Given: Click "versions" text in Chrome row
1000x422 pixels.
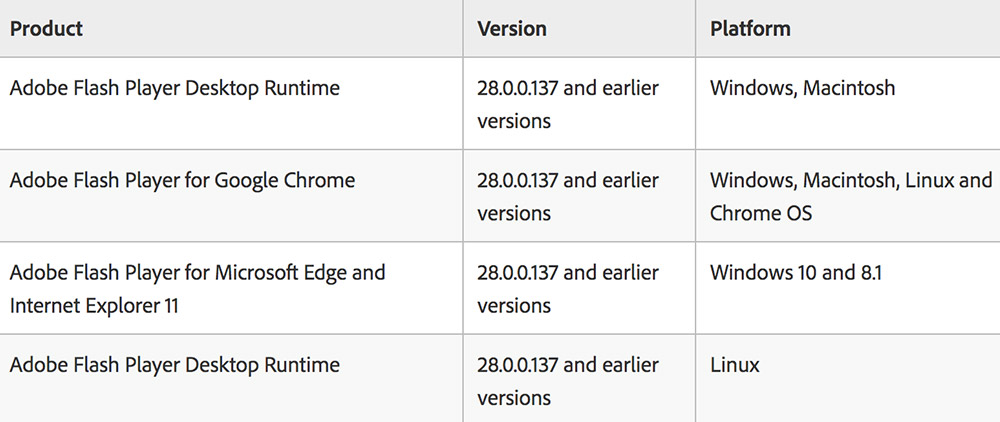Looking at the screenshot, I should click(x=514, y=213).
